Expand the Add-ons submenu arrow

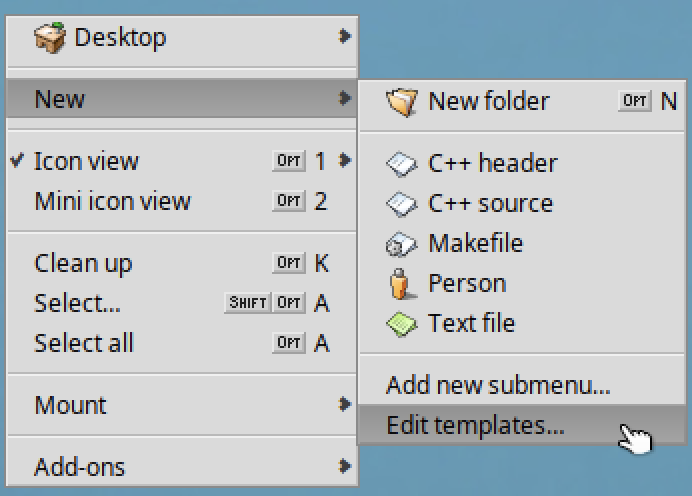click(x=344, y=466)
